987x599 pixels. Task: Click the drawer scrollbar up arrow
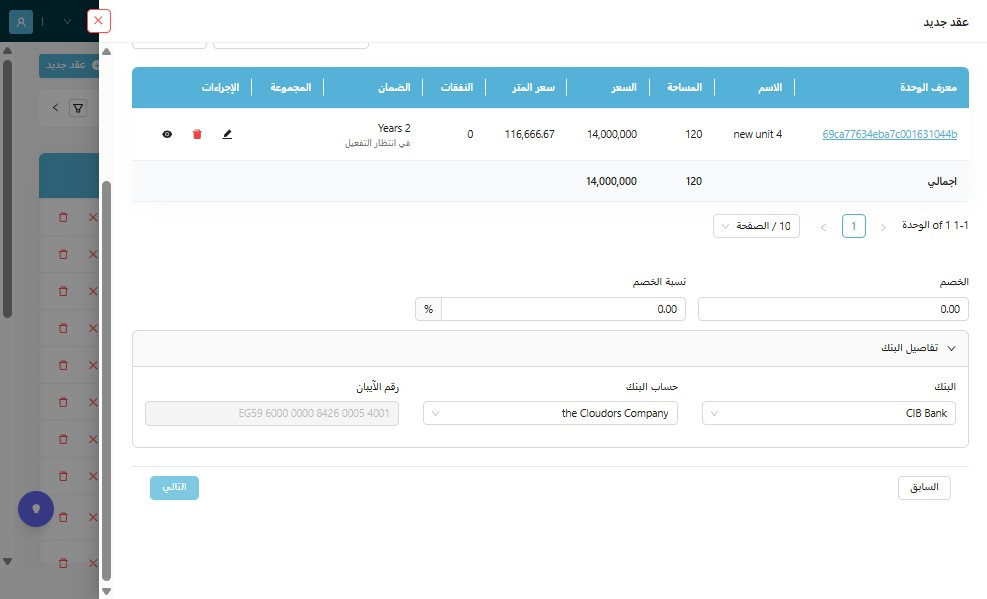click(106, 52)
